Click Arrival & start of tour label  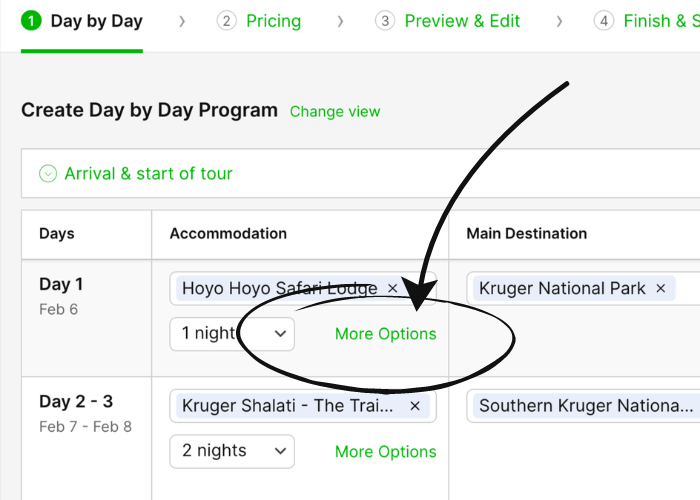148,174
